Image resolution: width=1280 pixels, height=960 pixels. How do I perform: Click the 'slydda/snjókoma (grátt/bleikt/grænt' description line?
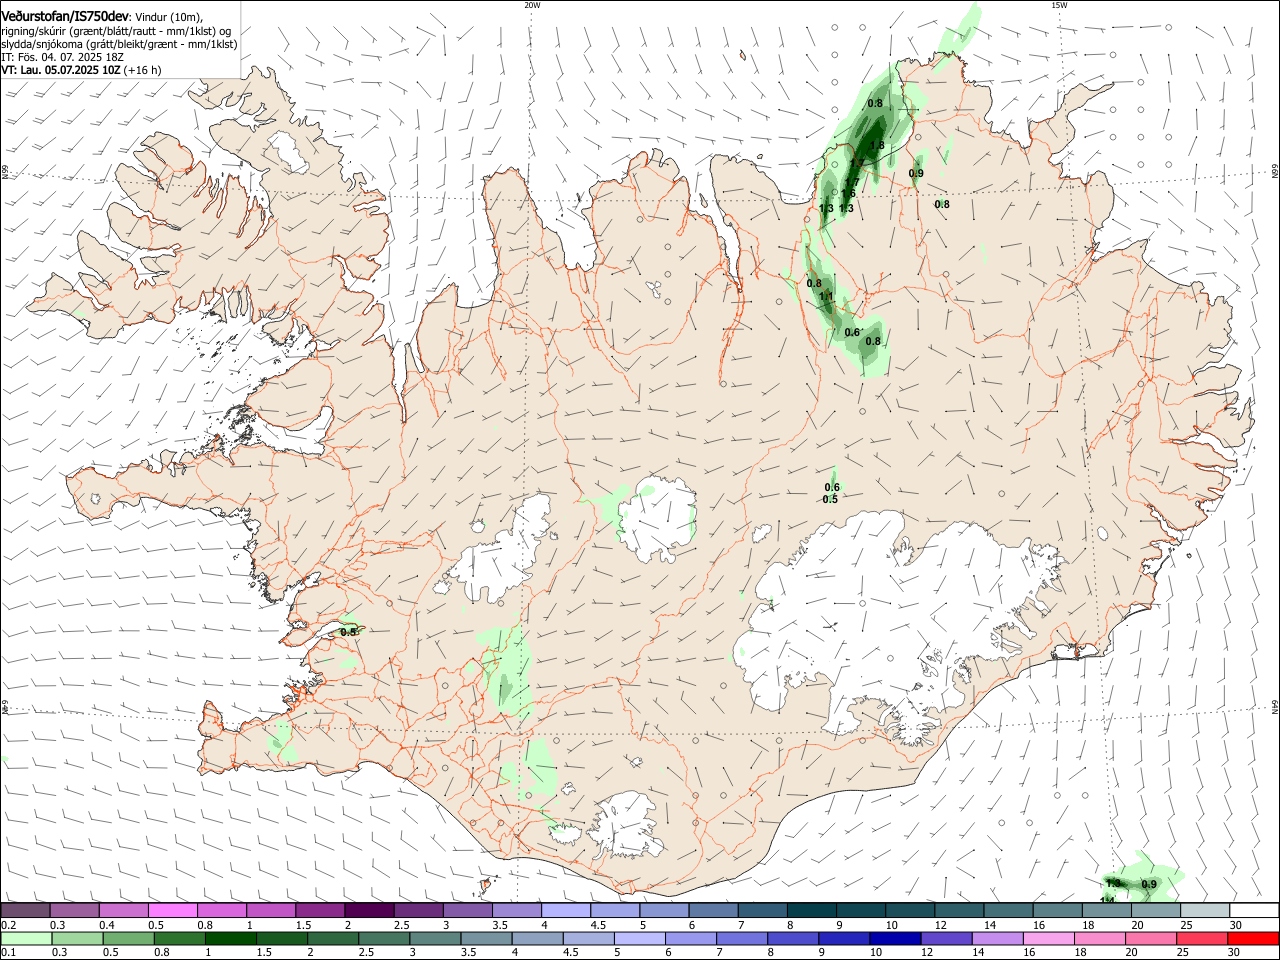pyautogui.click(x=119, y=44)
